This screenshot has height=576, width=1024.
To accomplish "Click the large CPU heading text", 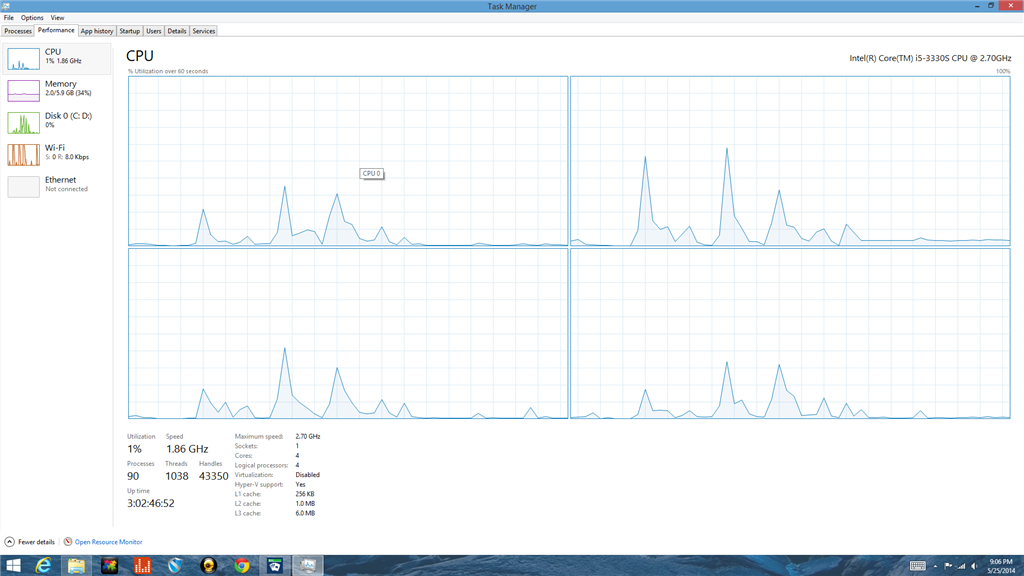I will coord(140,56).
